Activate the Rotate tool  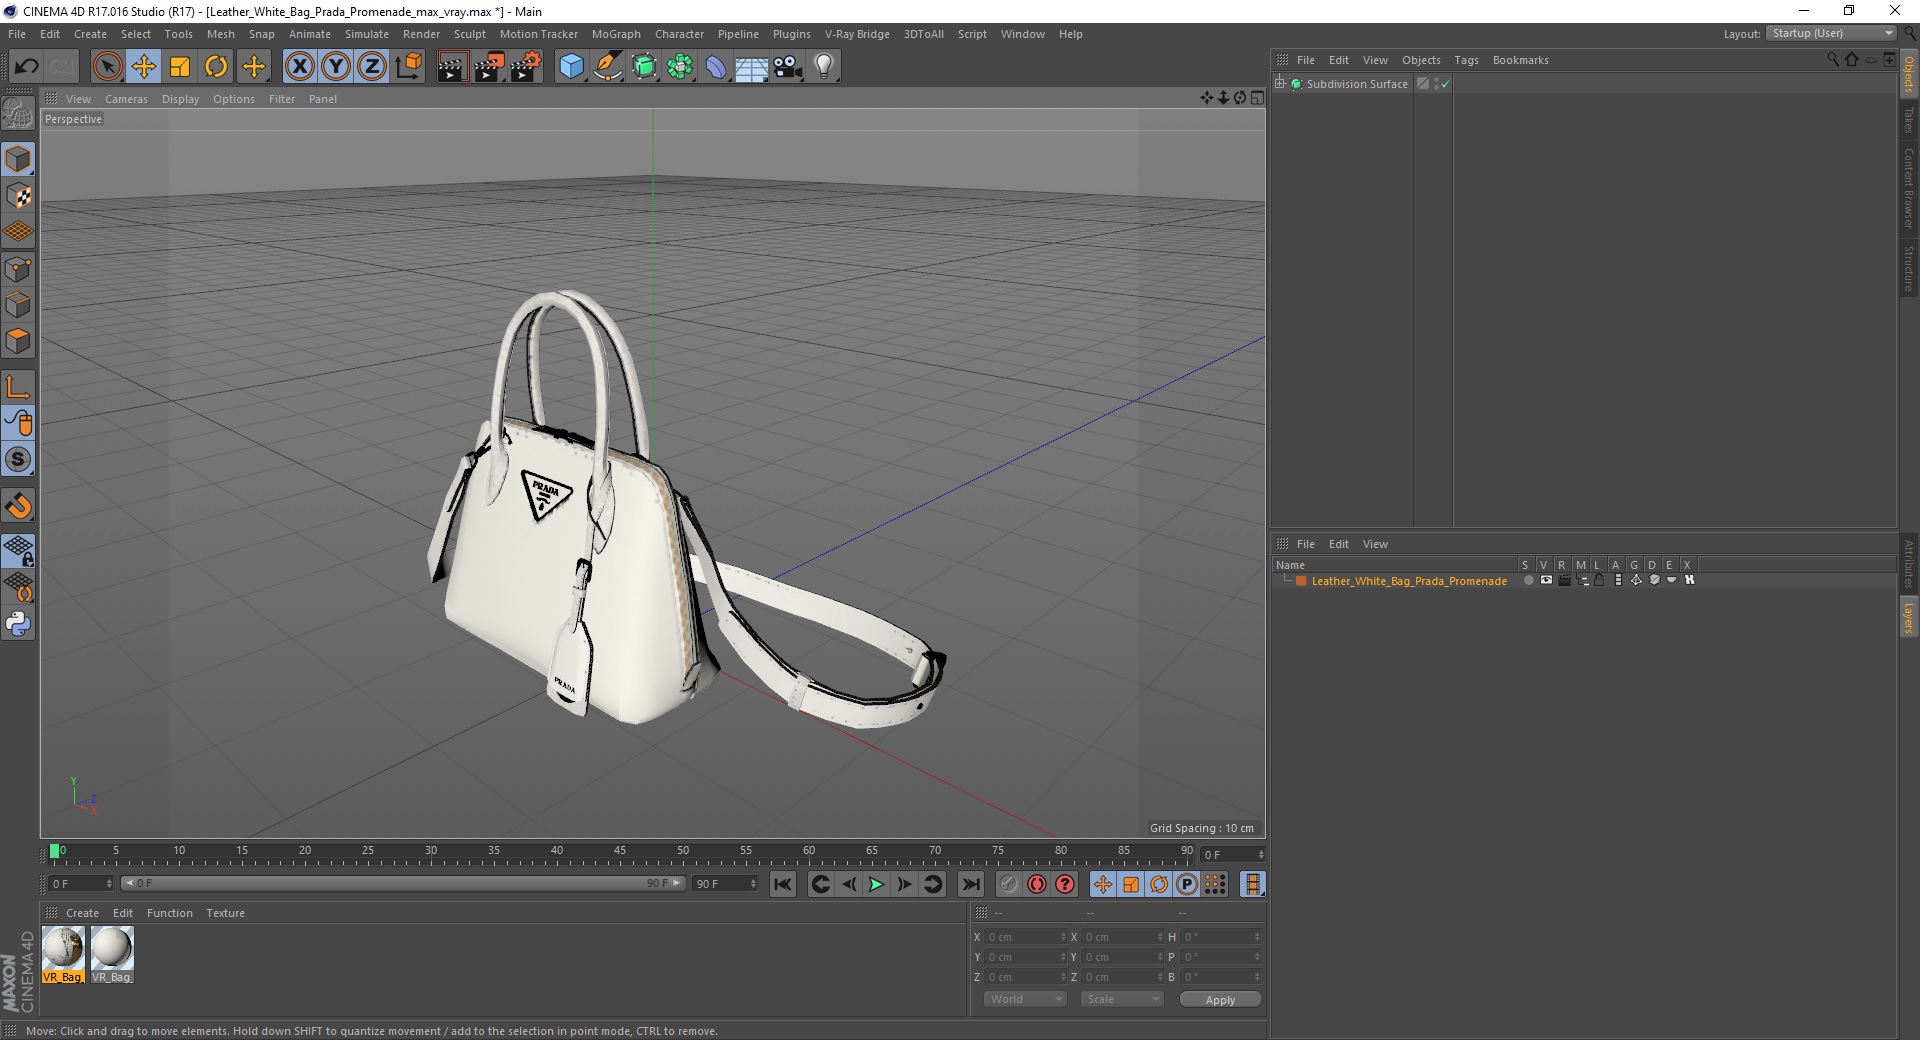[216, 67]
